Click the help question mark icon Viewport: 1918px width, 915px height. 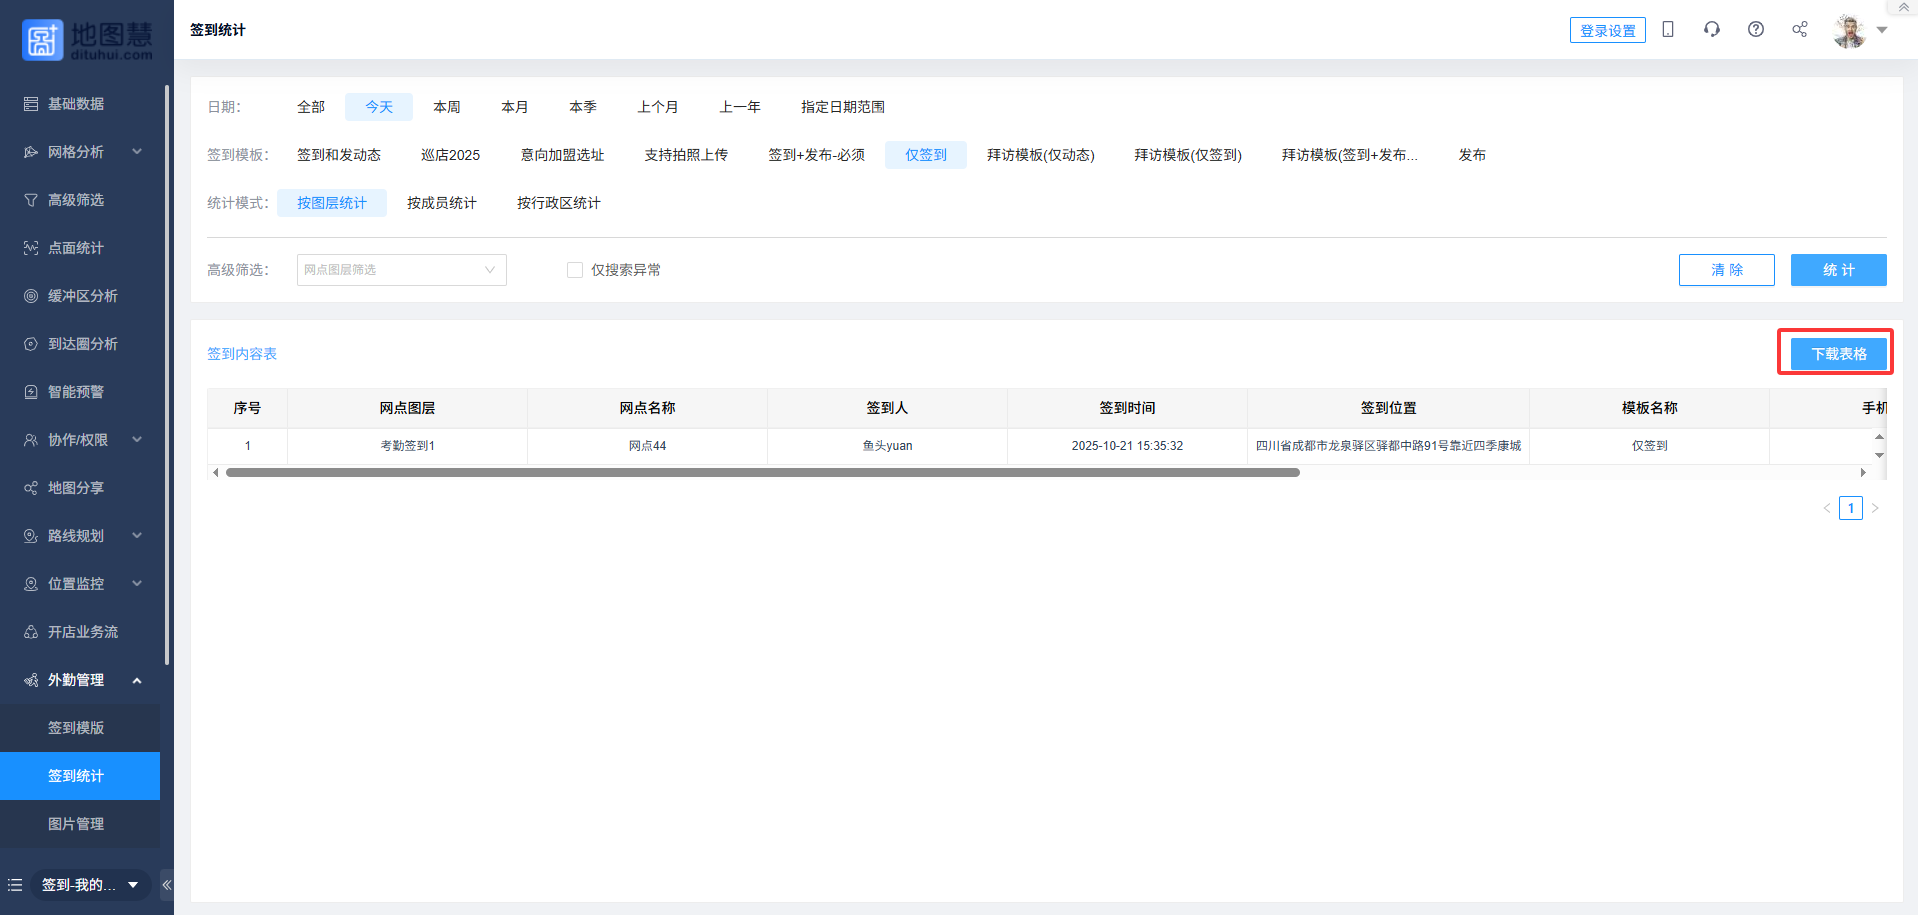(1755, 30)
